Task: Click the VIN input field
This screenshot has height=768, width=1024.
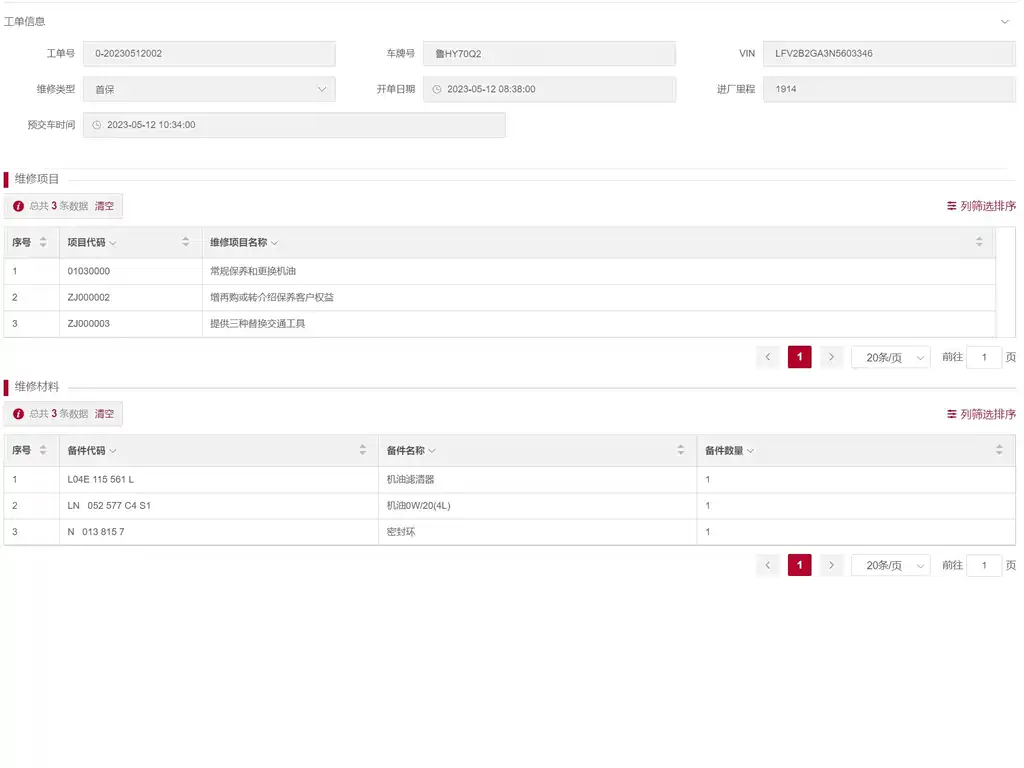Action: click(889, 54)
